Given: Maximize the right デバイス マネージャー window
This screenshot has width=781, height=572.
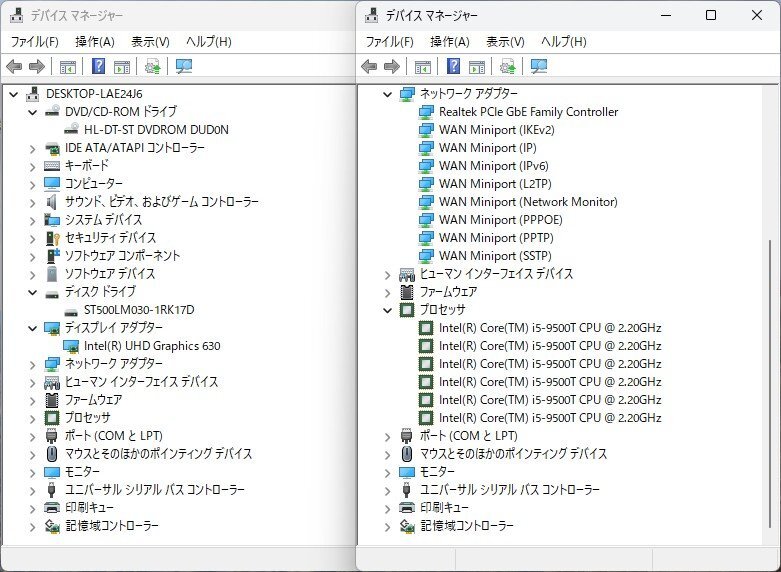Looking at the screenshot, I should (x=711, y=15).
